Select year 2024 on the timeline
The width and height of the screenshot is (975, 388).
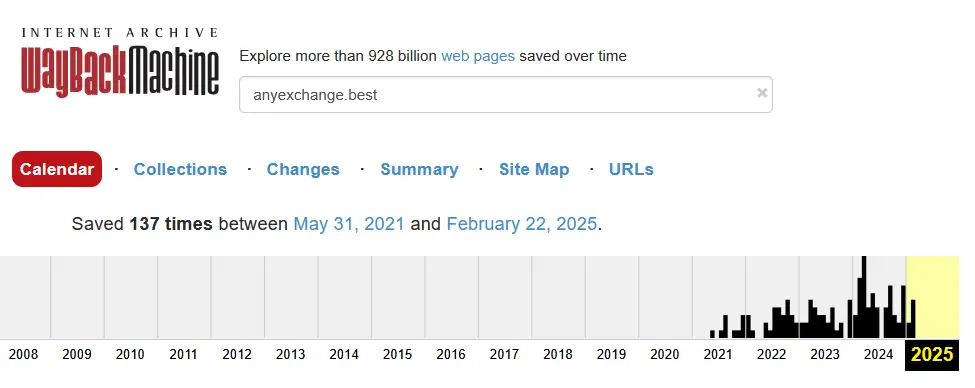879,354
